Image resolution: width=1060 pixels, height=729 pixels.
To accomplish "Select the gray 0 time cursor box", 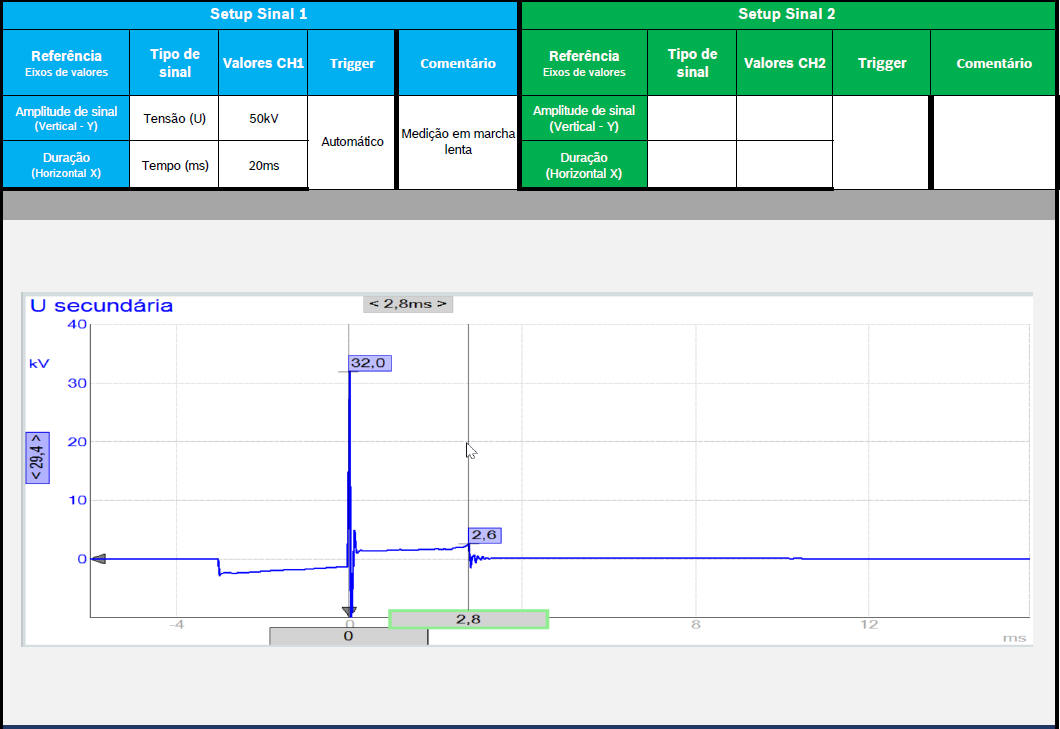I will [x=348, y=636].
